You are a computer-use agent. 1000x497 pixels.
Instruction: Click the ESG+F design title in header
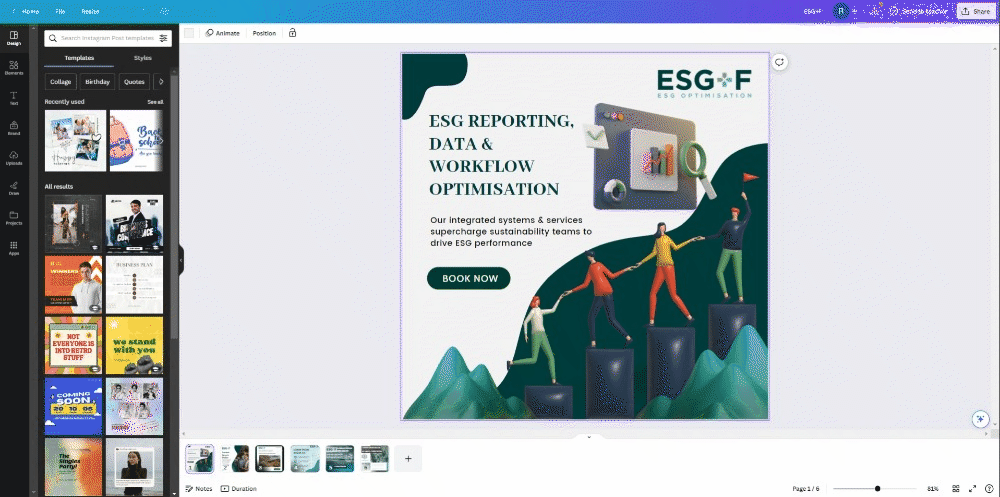click(x=812, y=11)
